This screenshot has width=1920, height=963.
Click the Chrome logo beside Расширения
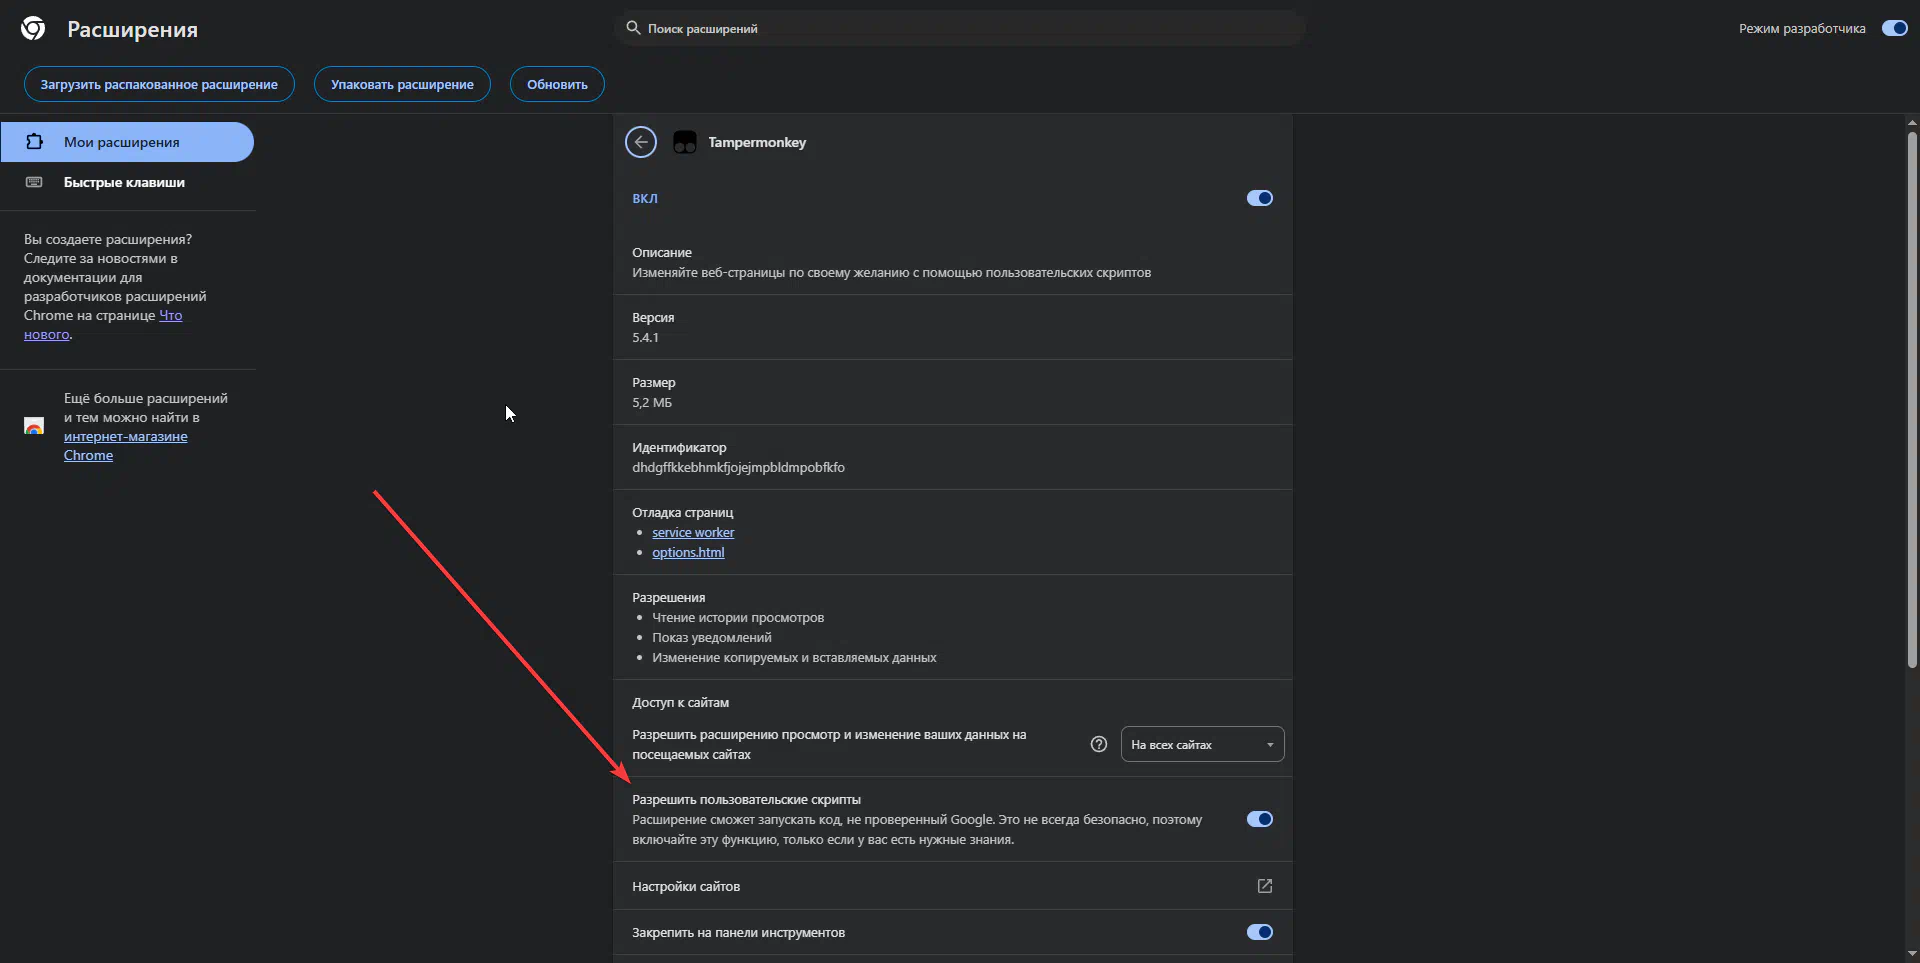(x=33, y=29)
